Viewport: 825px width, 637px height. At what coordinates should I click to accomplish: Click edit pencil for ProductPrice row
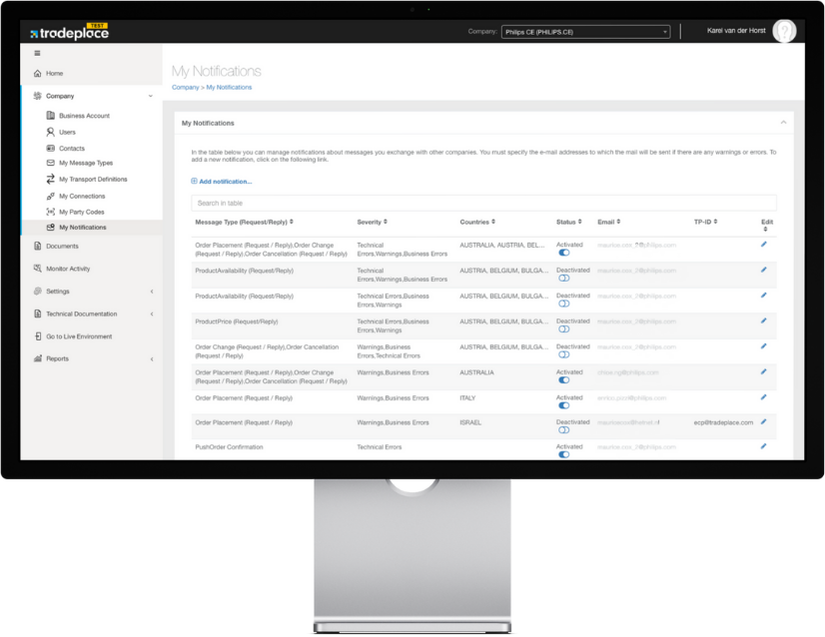(764, 321)
